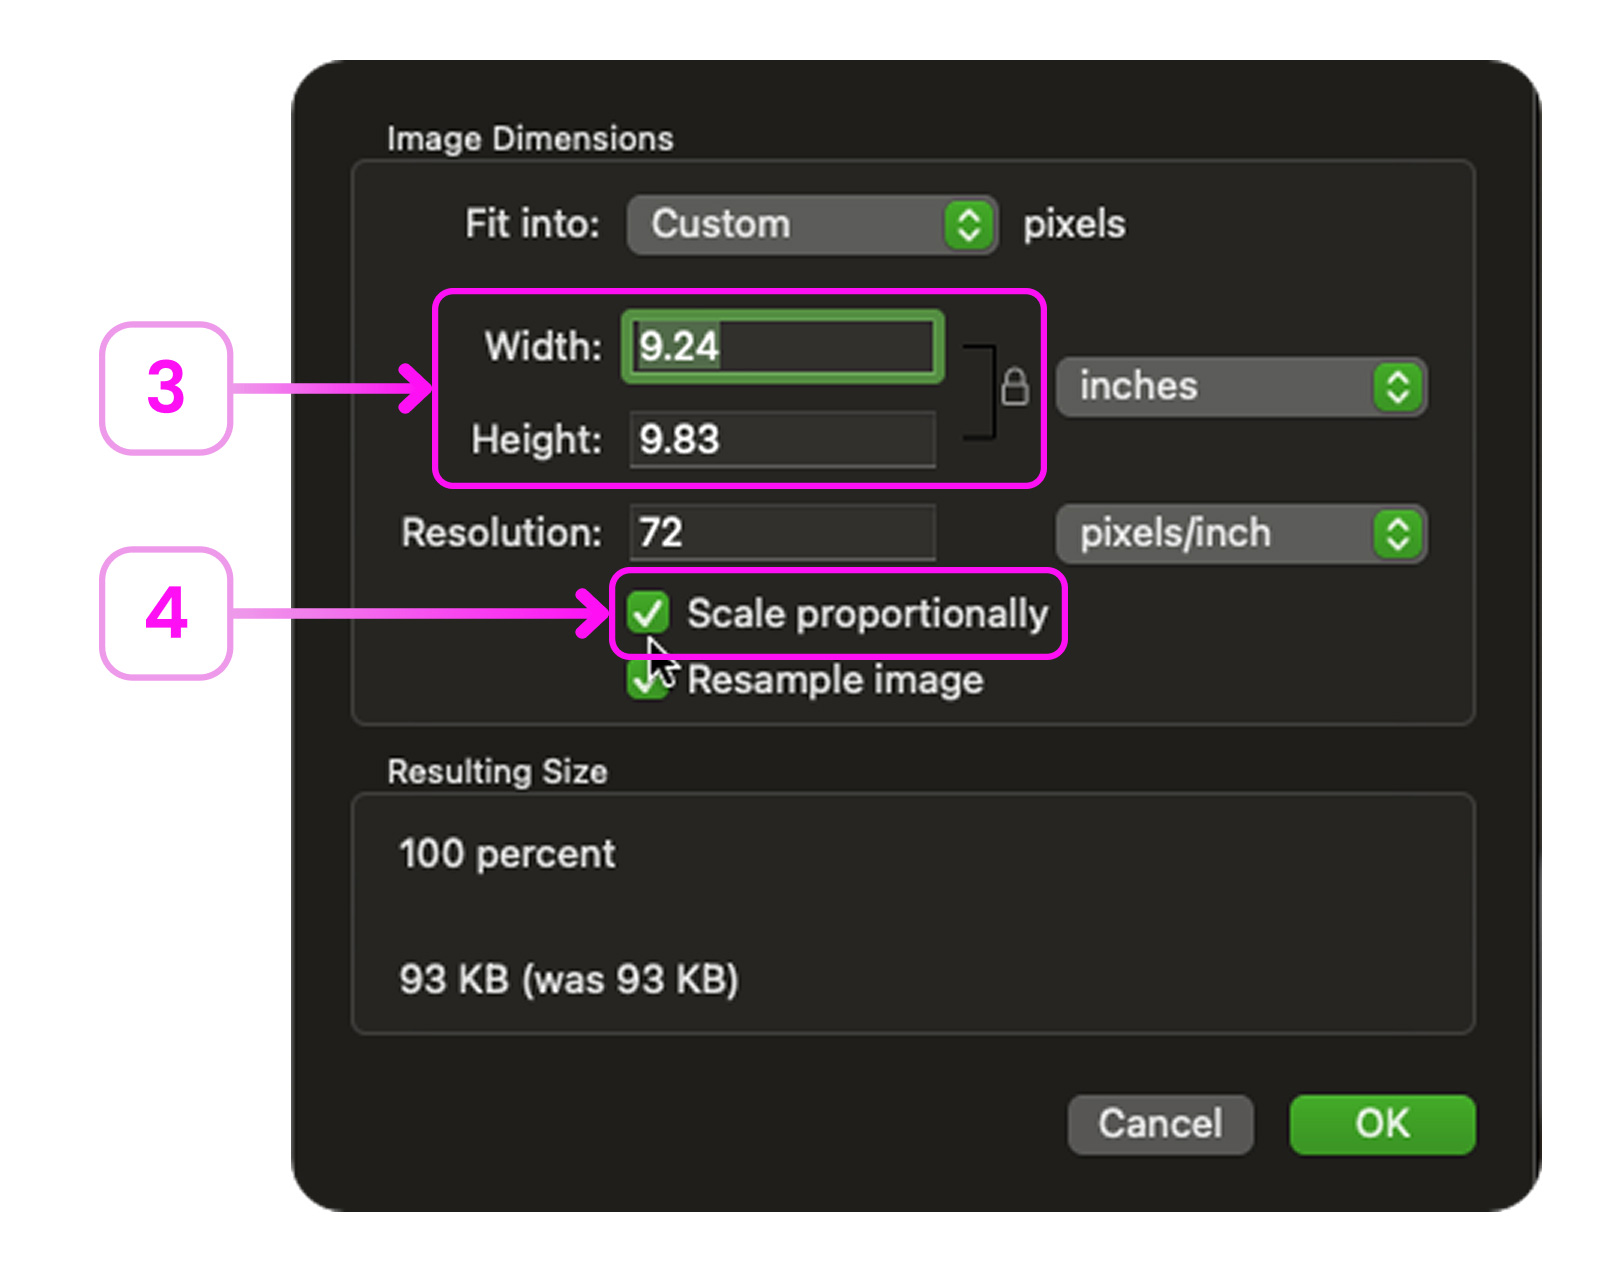Click the pixels/inch stepper arrows

[x=1397, y=534]
